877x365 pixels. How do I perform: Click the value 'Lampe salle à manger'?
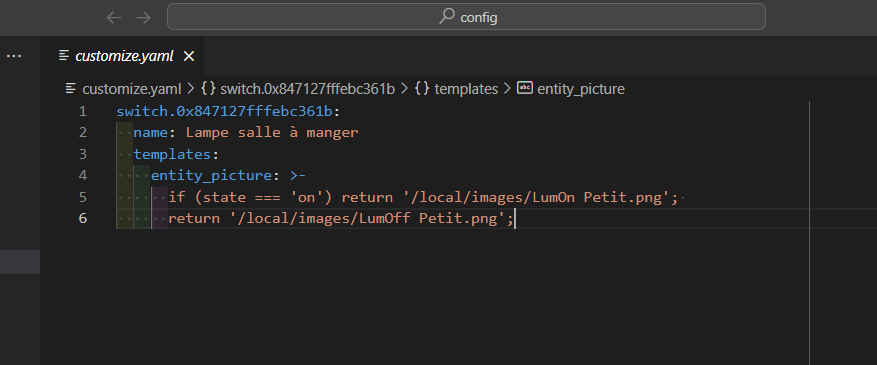click(272, 132)
